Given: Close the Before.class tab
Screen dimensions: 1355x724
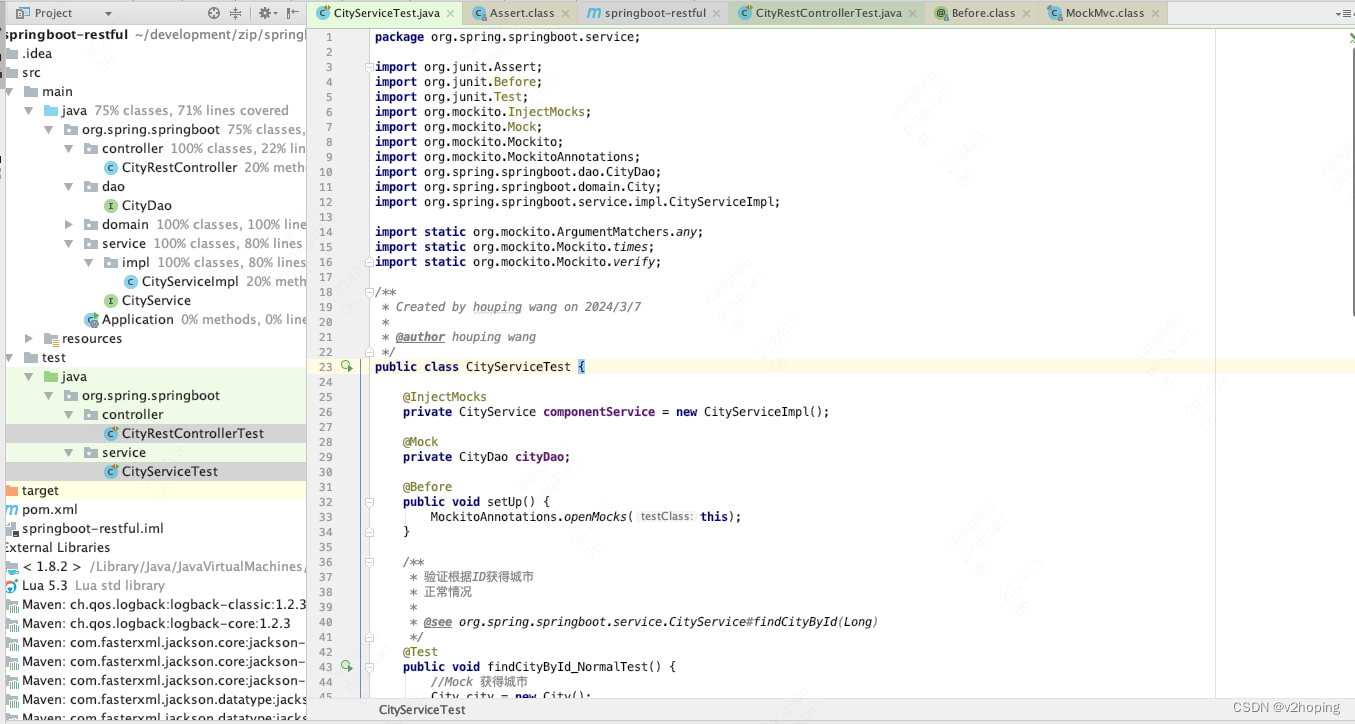Looking at the screenshot, I should 1026,14.
